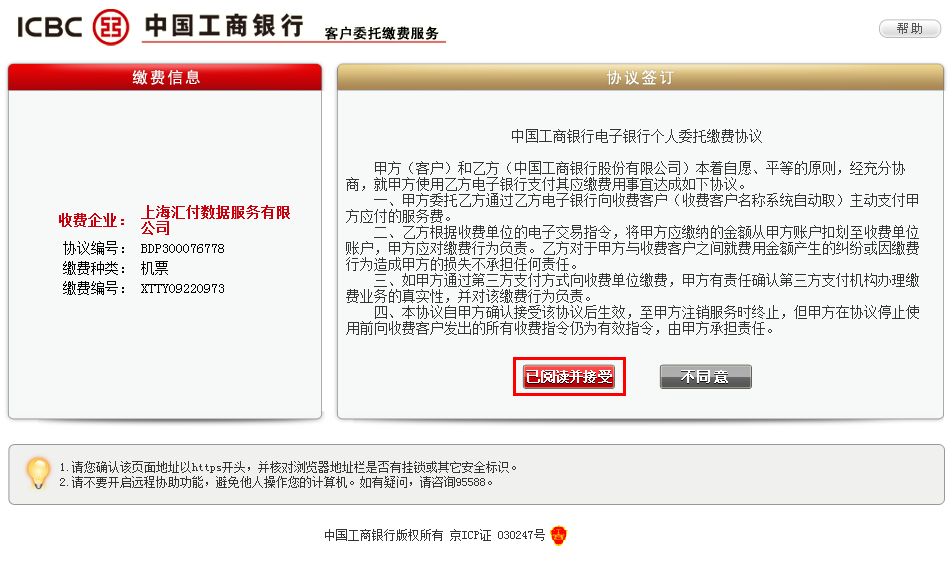Click the 京ICP证 030247号 footer text
This screenshot has width=952, height=565.
(x=497, y=535)
